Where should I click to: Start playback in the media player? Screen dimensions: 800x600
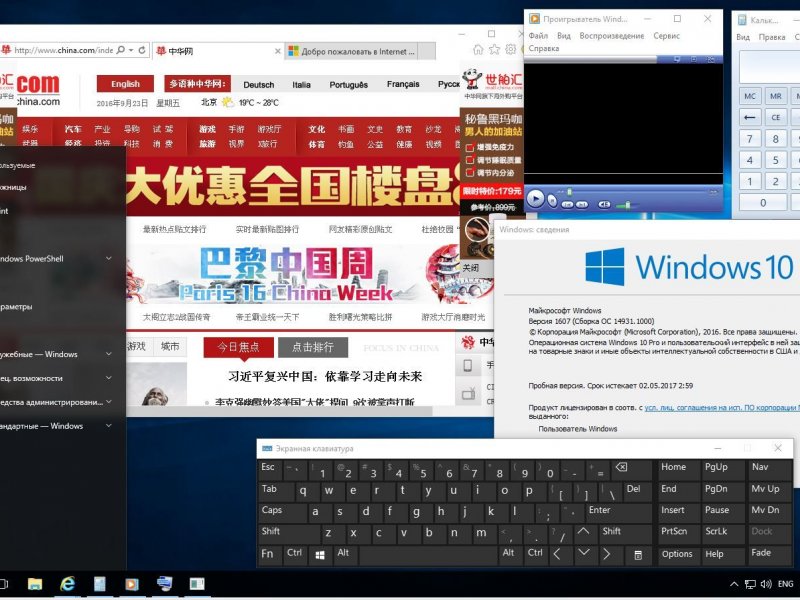tap(535, 198)
